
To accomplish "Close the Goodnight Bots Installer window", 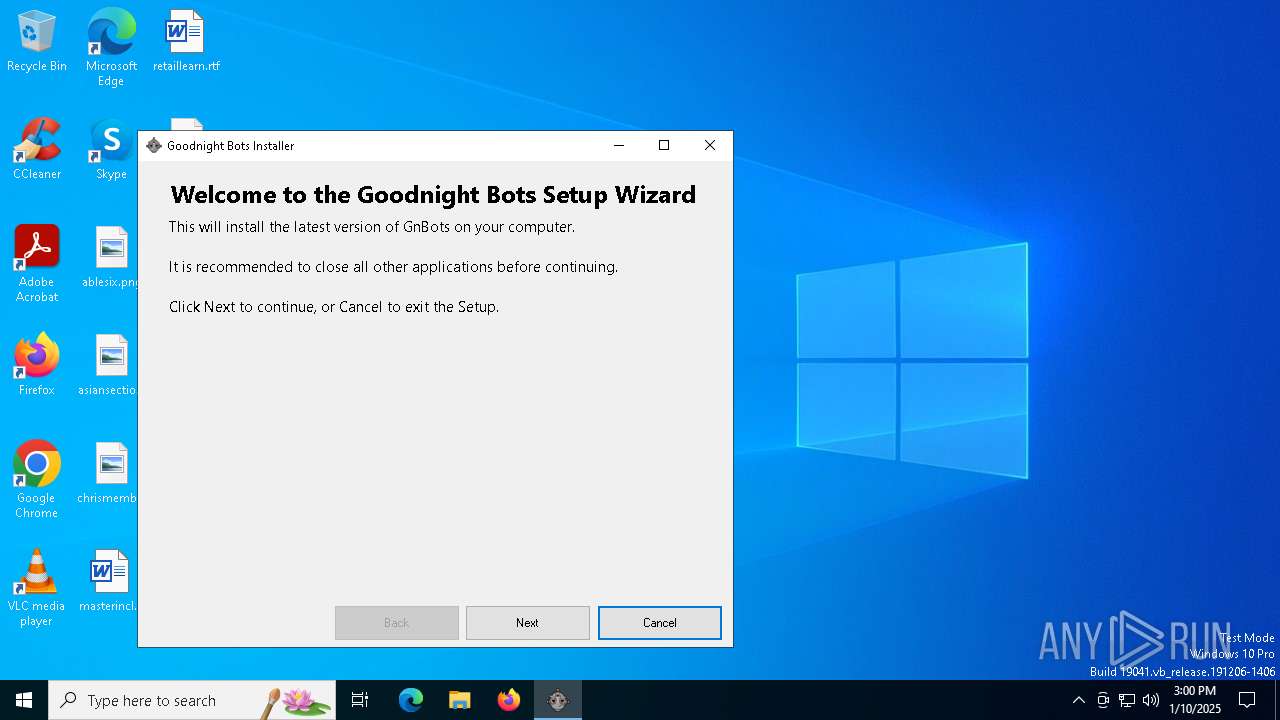I will click(710, 146).
